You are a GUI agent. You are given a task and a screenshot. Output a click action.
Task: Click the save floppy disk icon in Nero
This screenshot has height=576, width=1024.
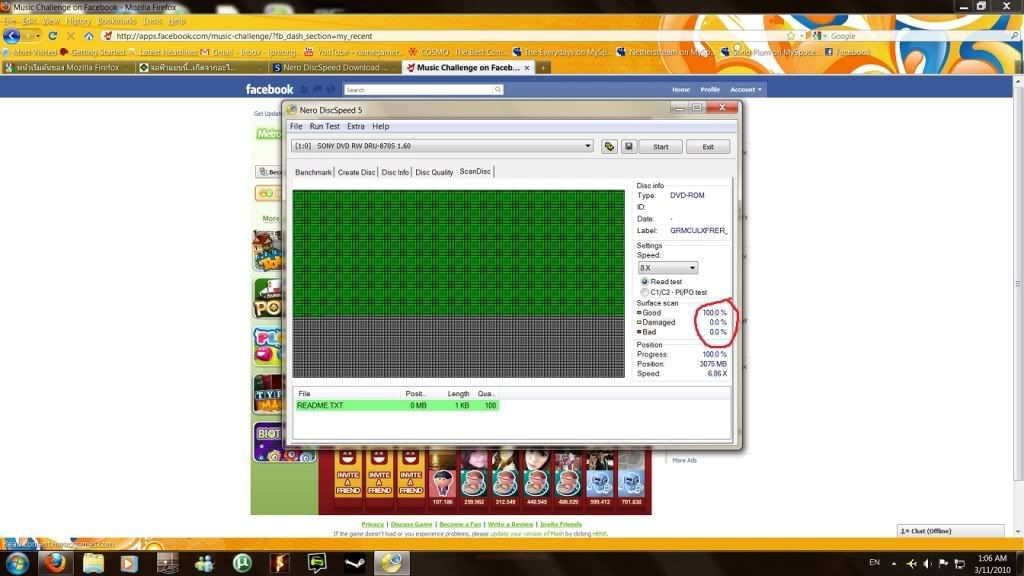coord(628,146)
